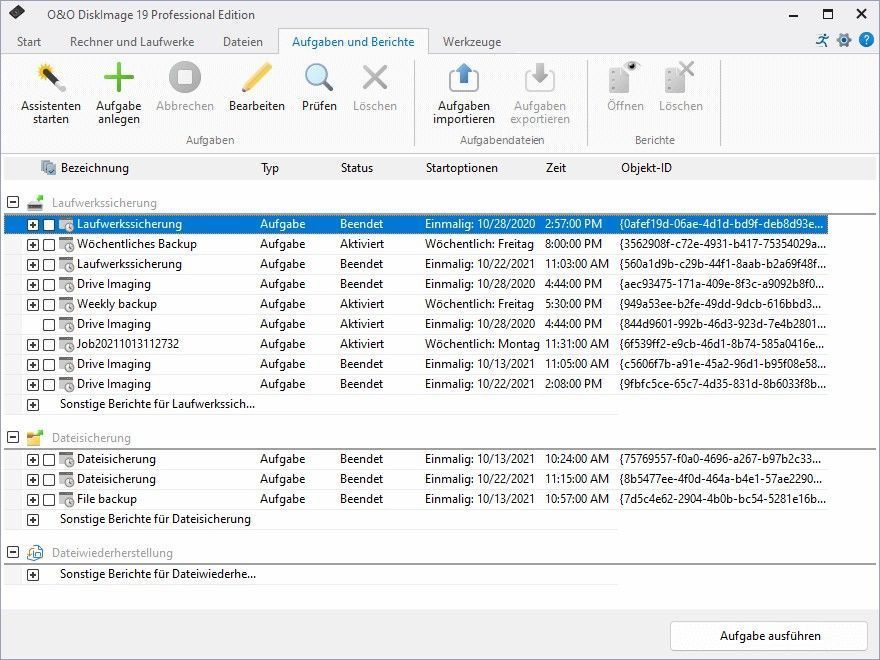Click the Abbrechen stop icon
The height and width of the screenshot is (660, 880).
185,77
